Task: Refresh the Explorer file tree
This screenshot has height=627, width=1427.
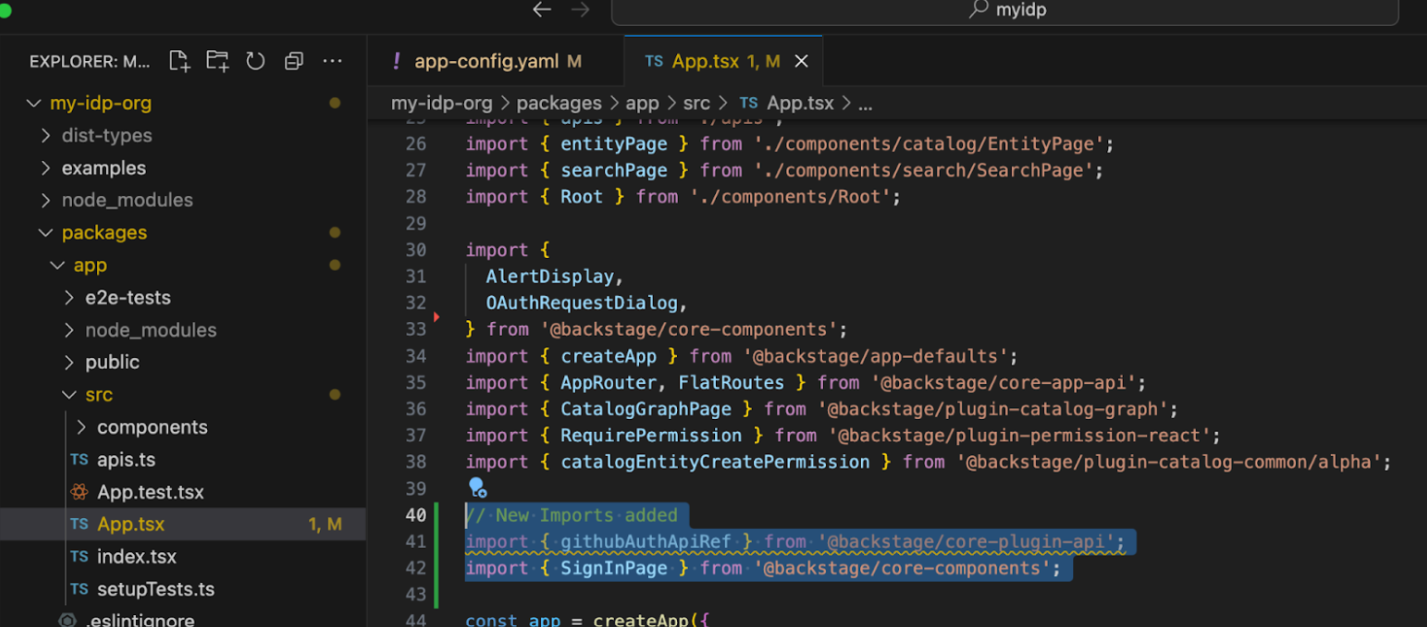Action: 255,60
